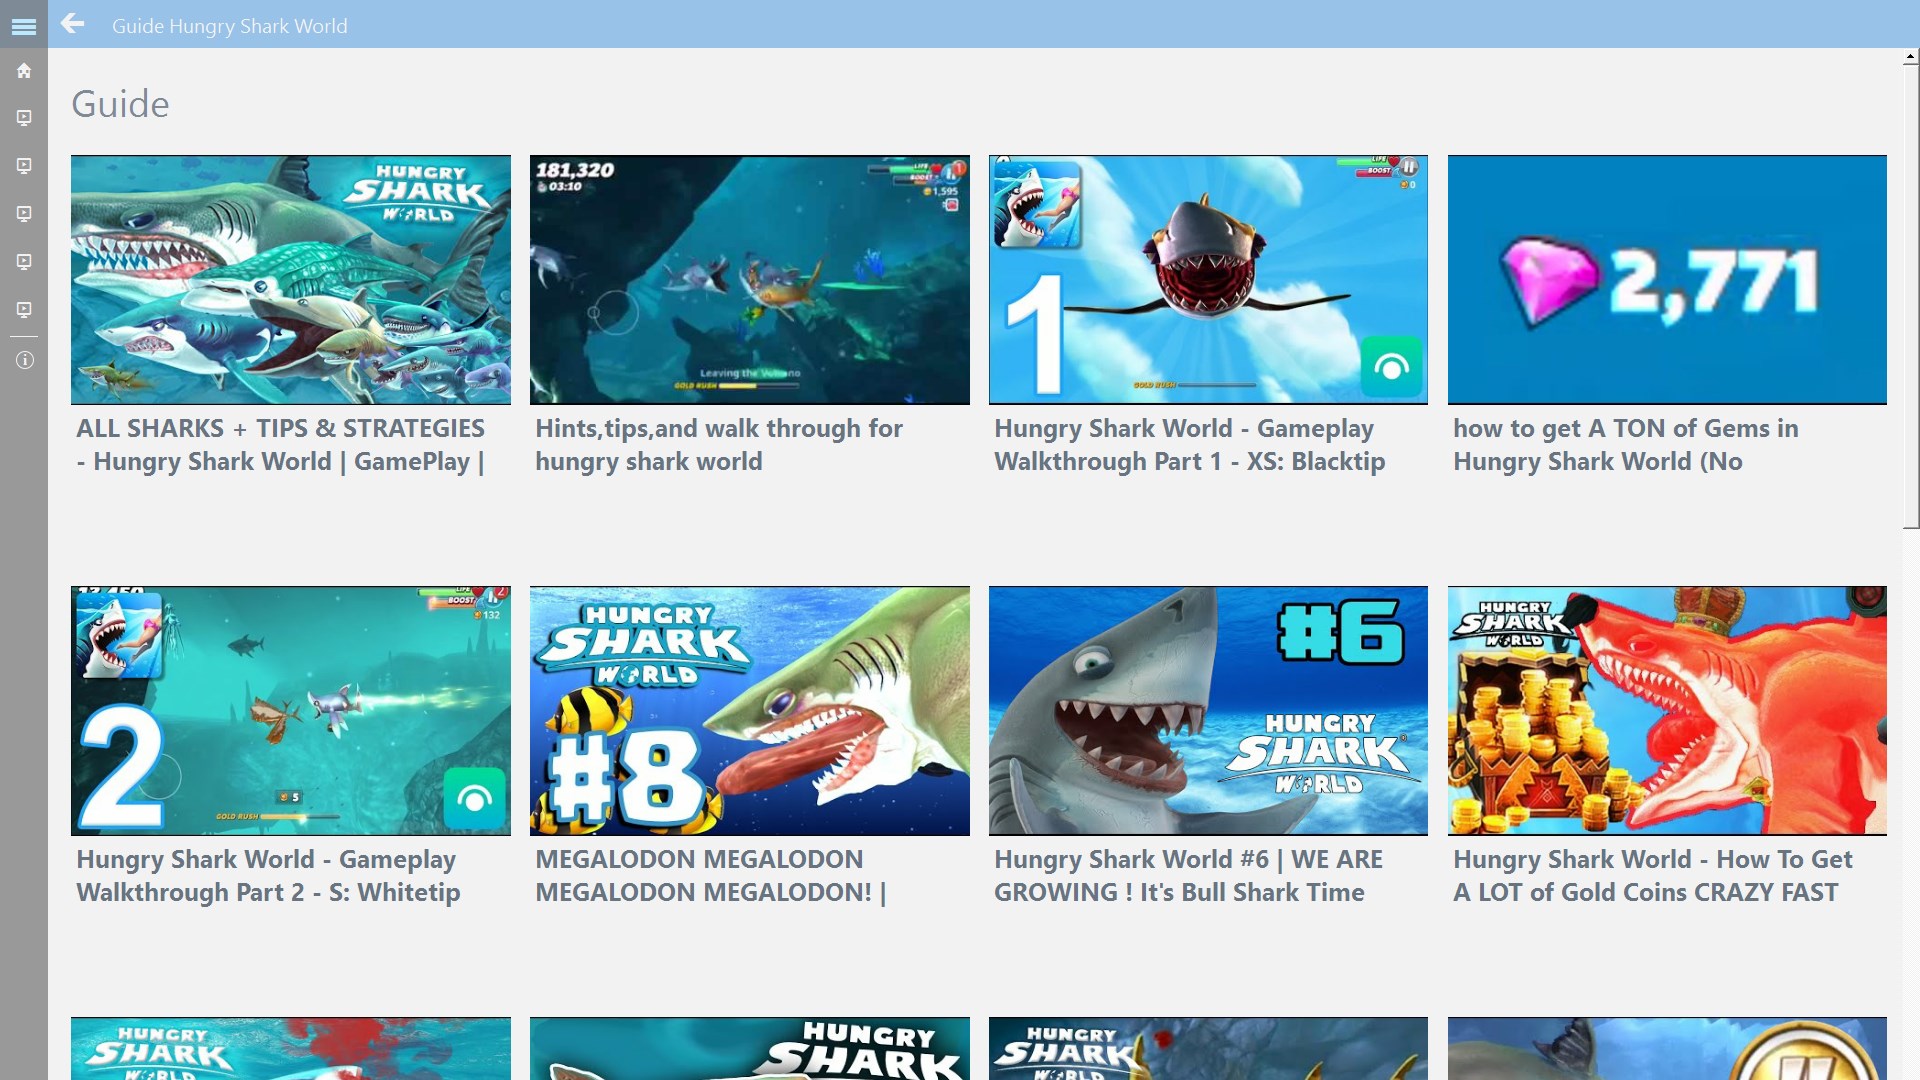This screenshot has height=1080, width=1920.
Task: Open the fifth video section sidebar icon
Action: point(24,310)
